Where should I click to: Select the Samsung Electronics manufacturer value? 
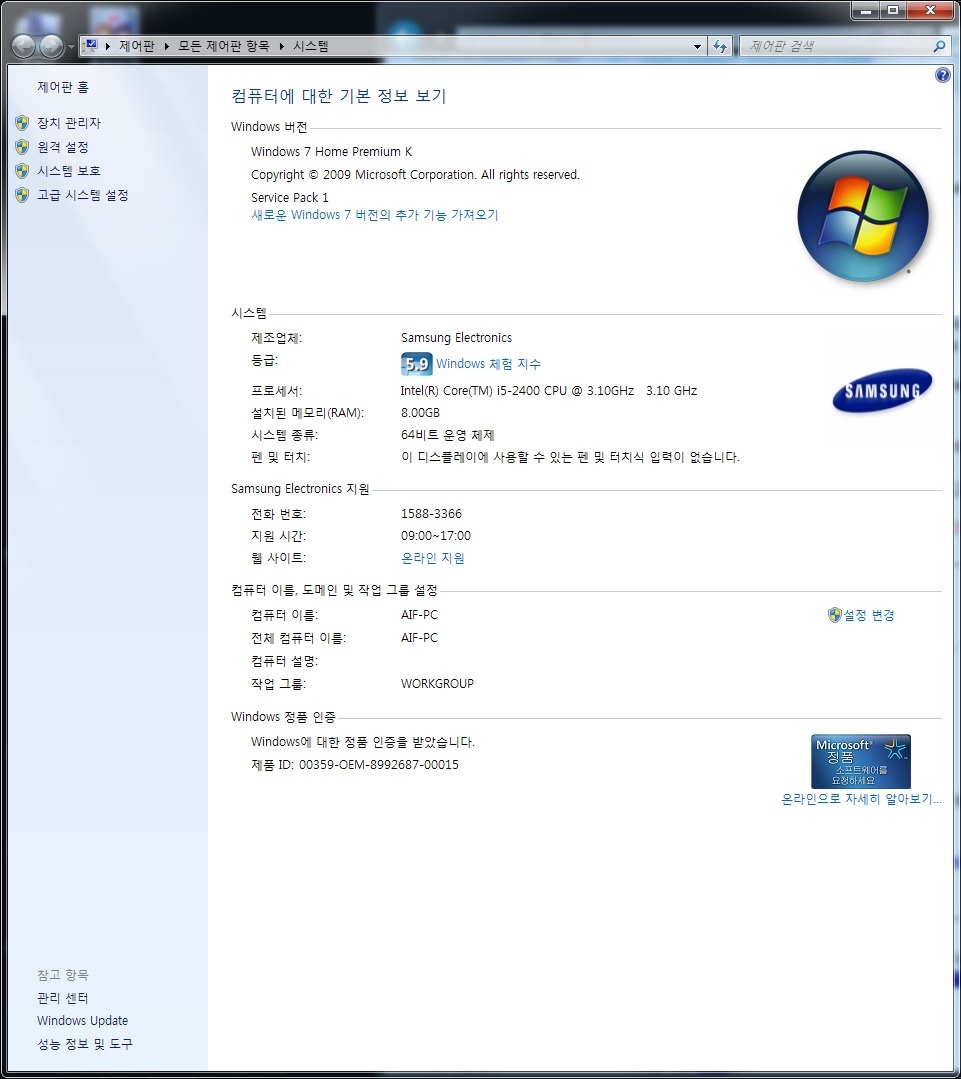pyautogui.click(x=456, y=338)
